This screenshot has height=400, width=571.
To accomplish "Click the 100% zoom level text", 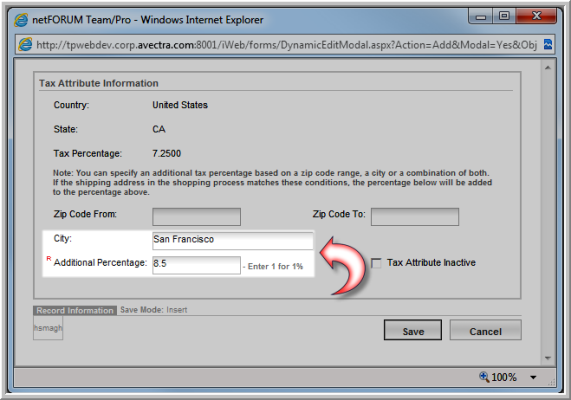I will pos(504,377).
